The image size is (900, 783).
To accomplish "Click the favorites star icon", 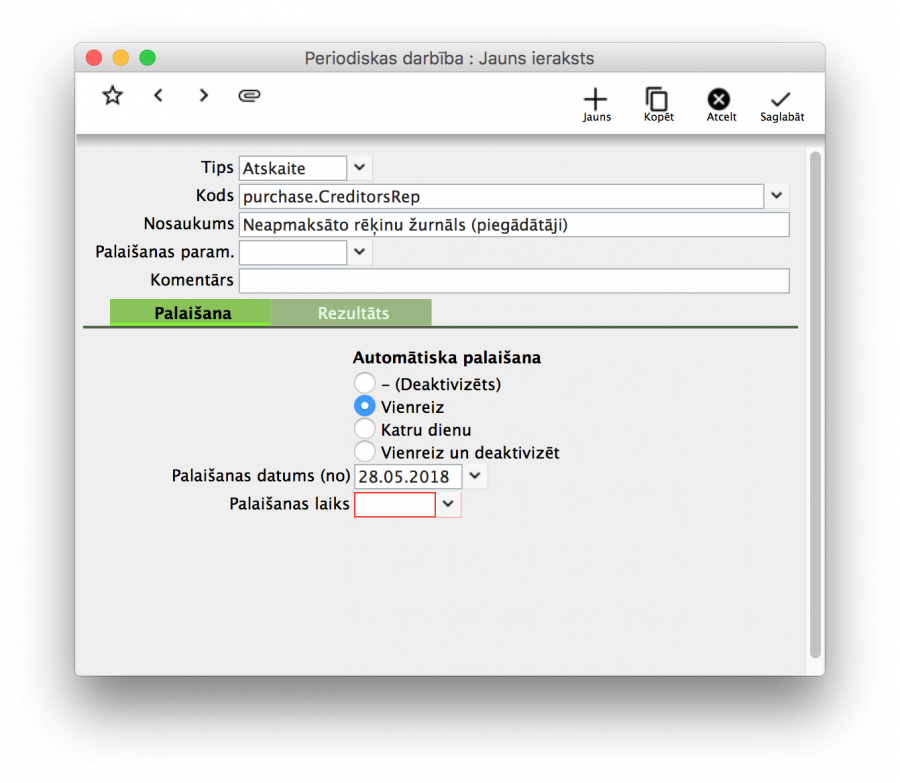I will click(x=112, y=95).
